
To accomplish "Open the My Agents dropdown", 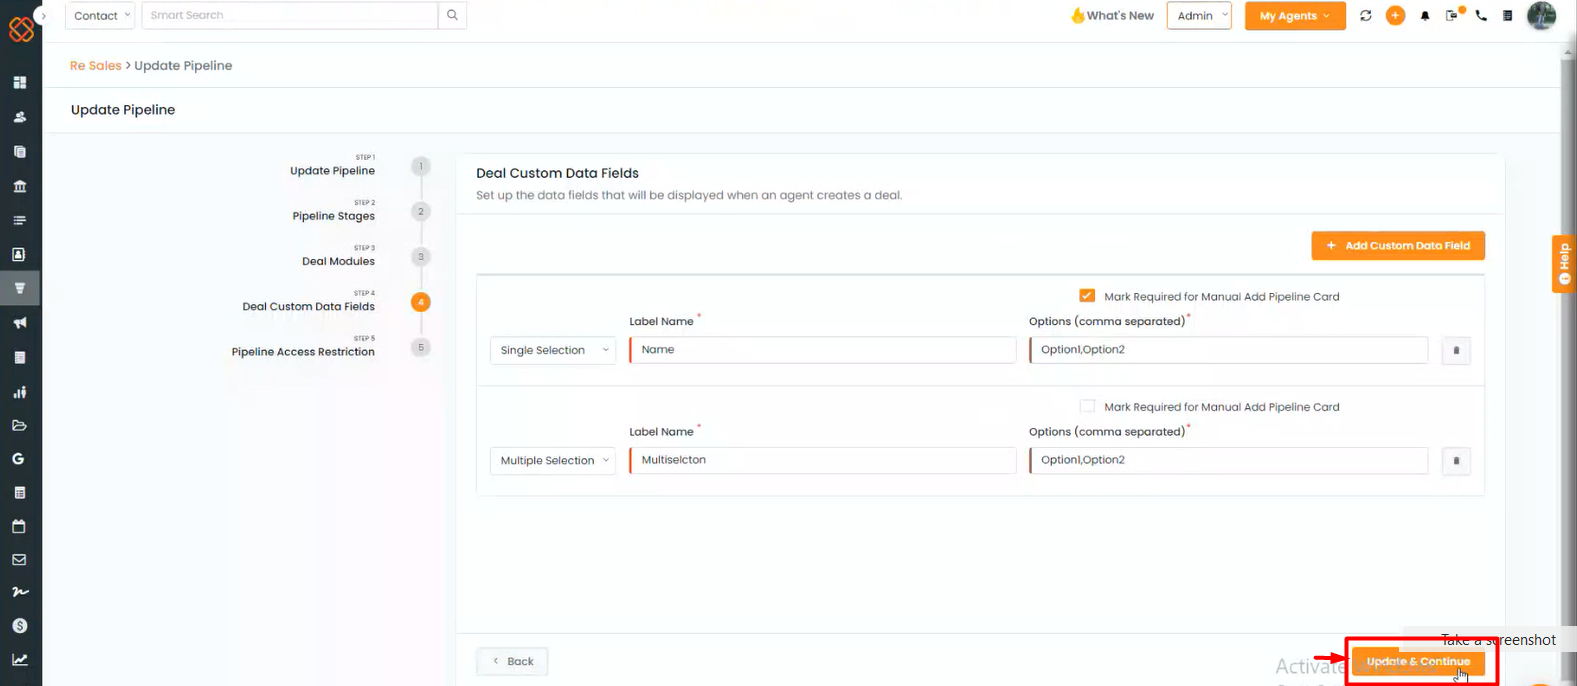I will [1294, 16].
